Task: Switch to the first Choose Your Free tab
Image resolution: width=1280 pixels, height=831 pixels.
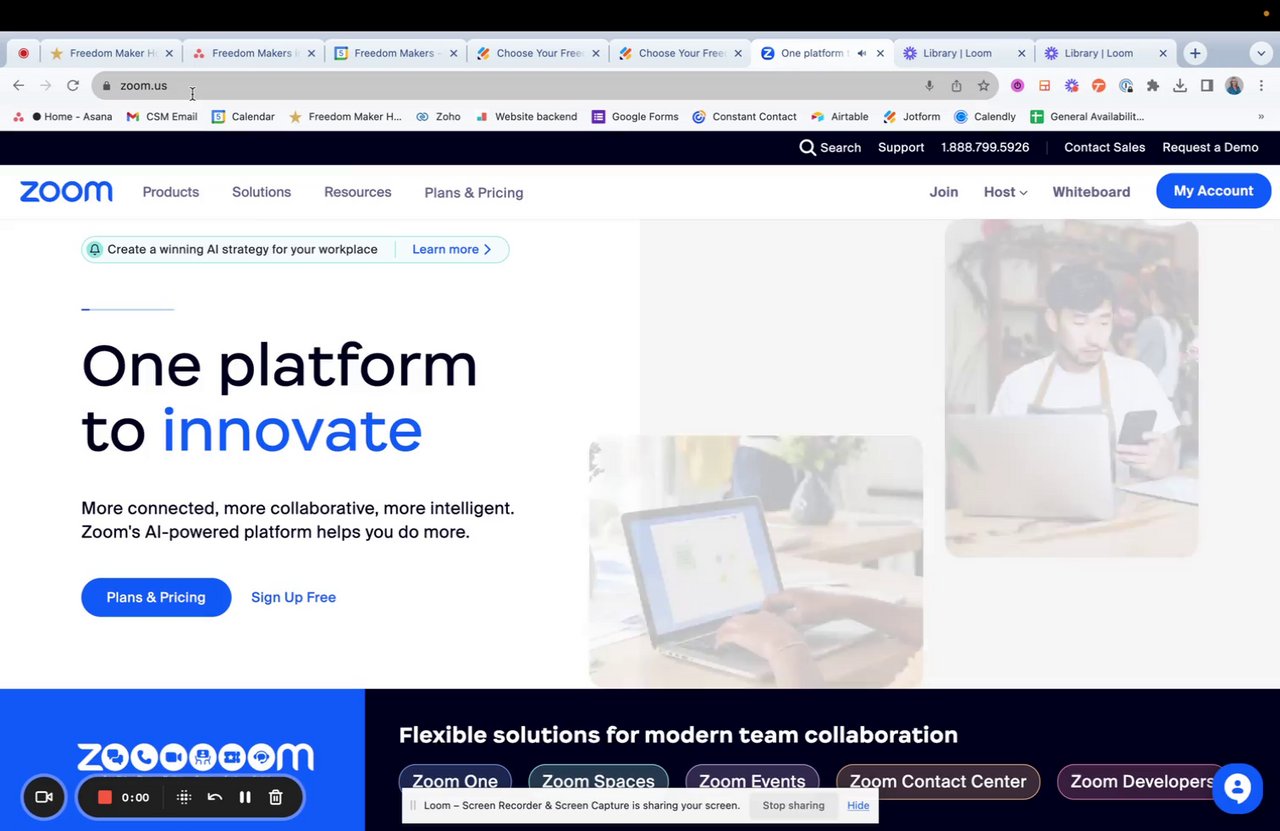Action: click(537, 53)
